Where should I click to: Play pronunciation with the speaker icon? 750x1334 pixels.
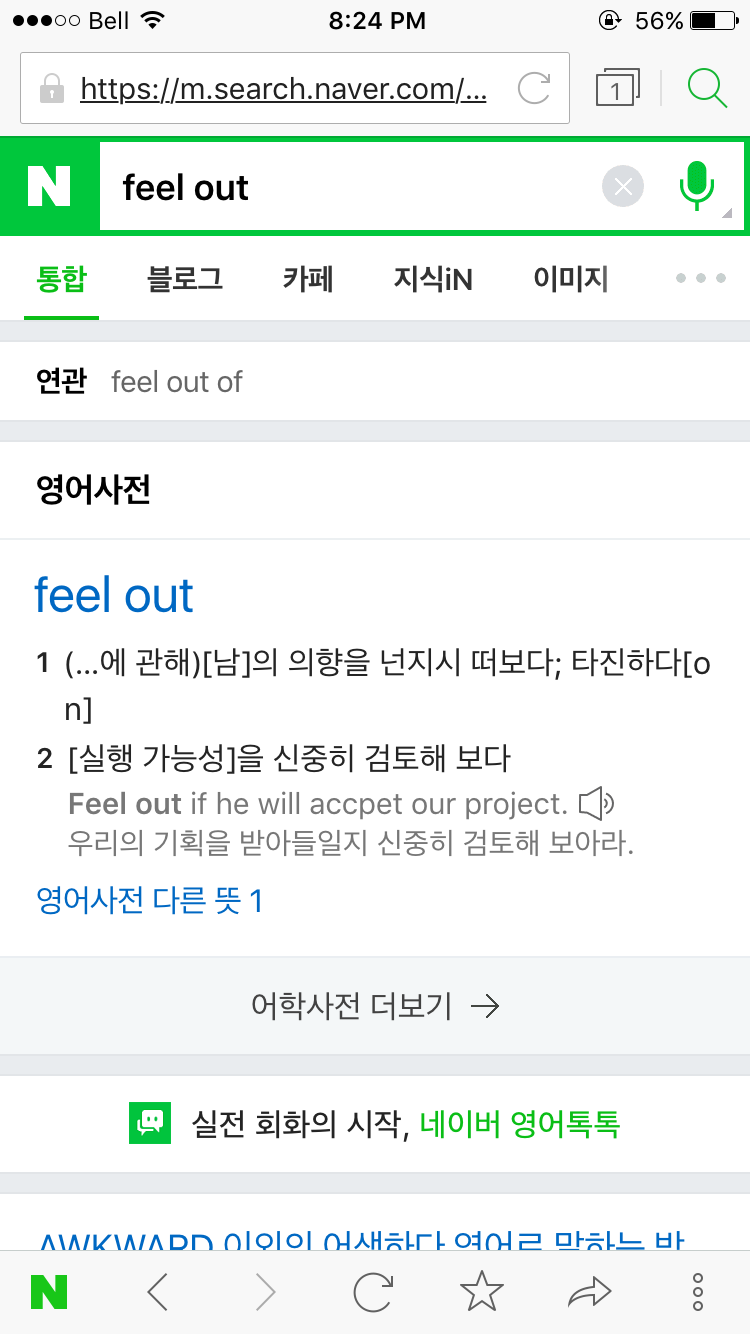click(596, 803)
